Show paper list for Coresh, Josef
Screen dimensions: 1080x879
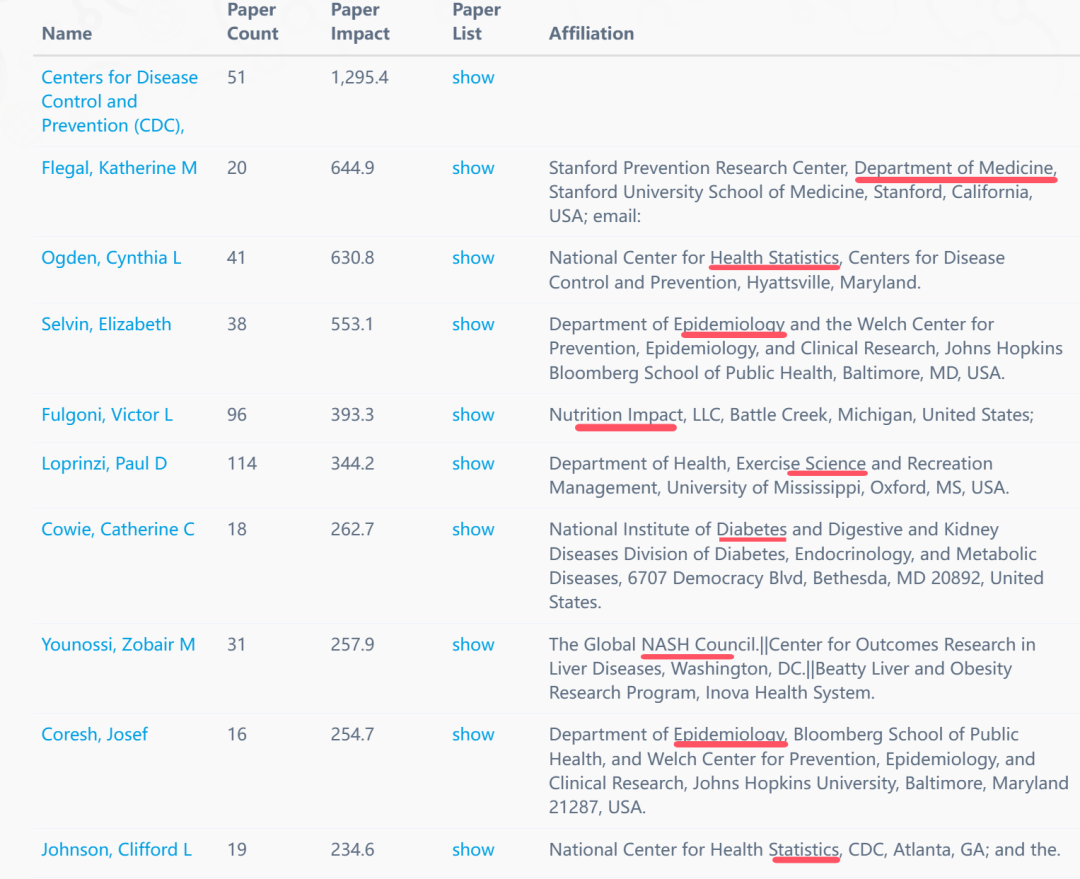pos(473,734)
